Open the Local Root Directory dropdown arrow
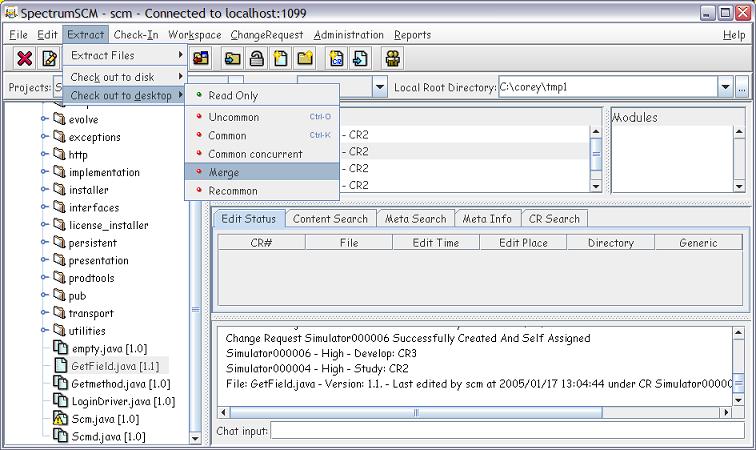The width and height of the screenshot is (756, 450). point(726,87)
